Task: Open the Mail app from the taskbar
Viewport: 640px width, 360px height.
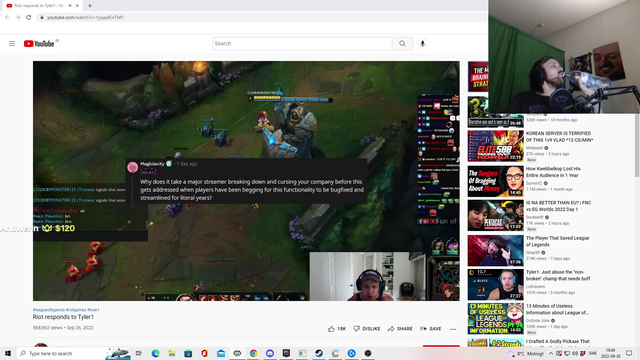Action: 221,353
